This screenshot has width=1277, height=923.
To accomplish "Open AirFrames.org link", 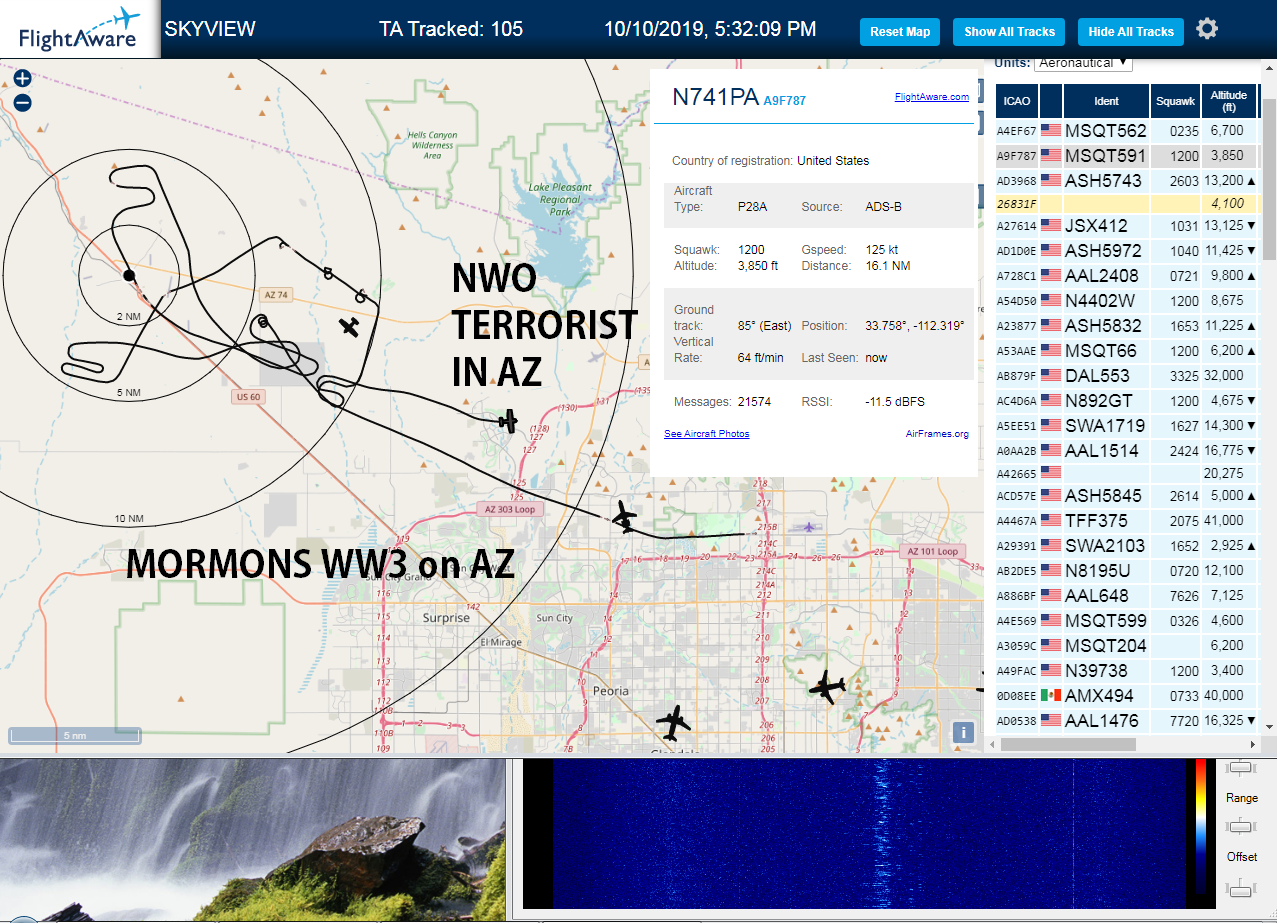I will (x=937, y=434).
